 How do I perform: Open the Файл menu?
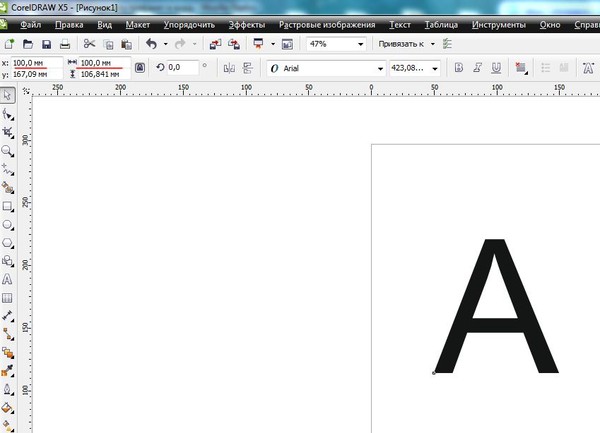click(x=31, y=25)
